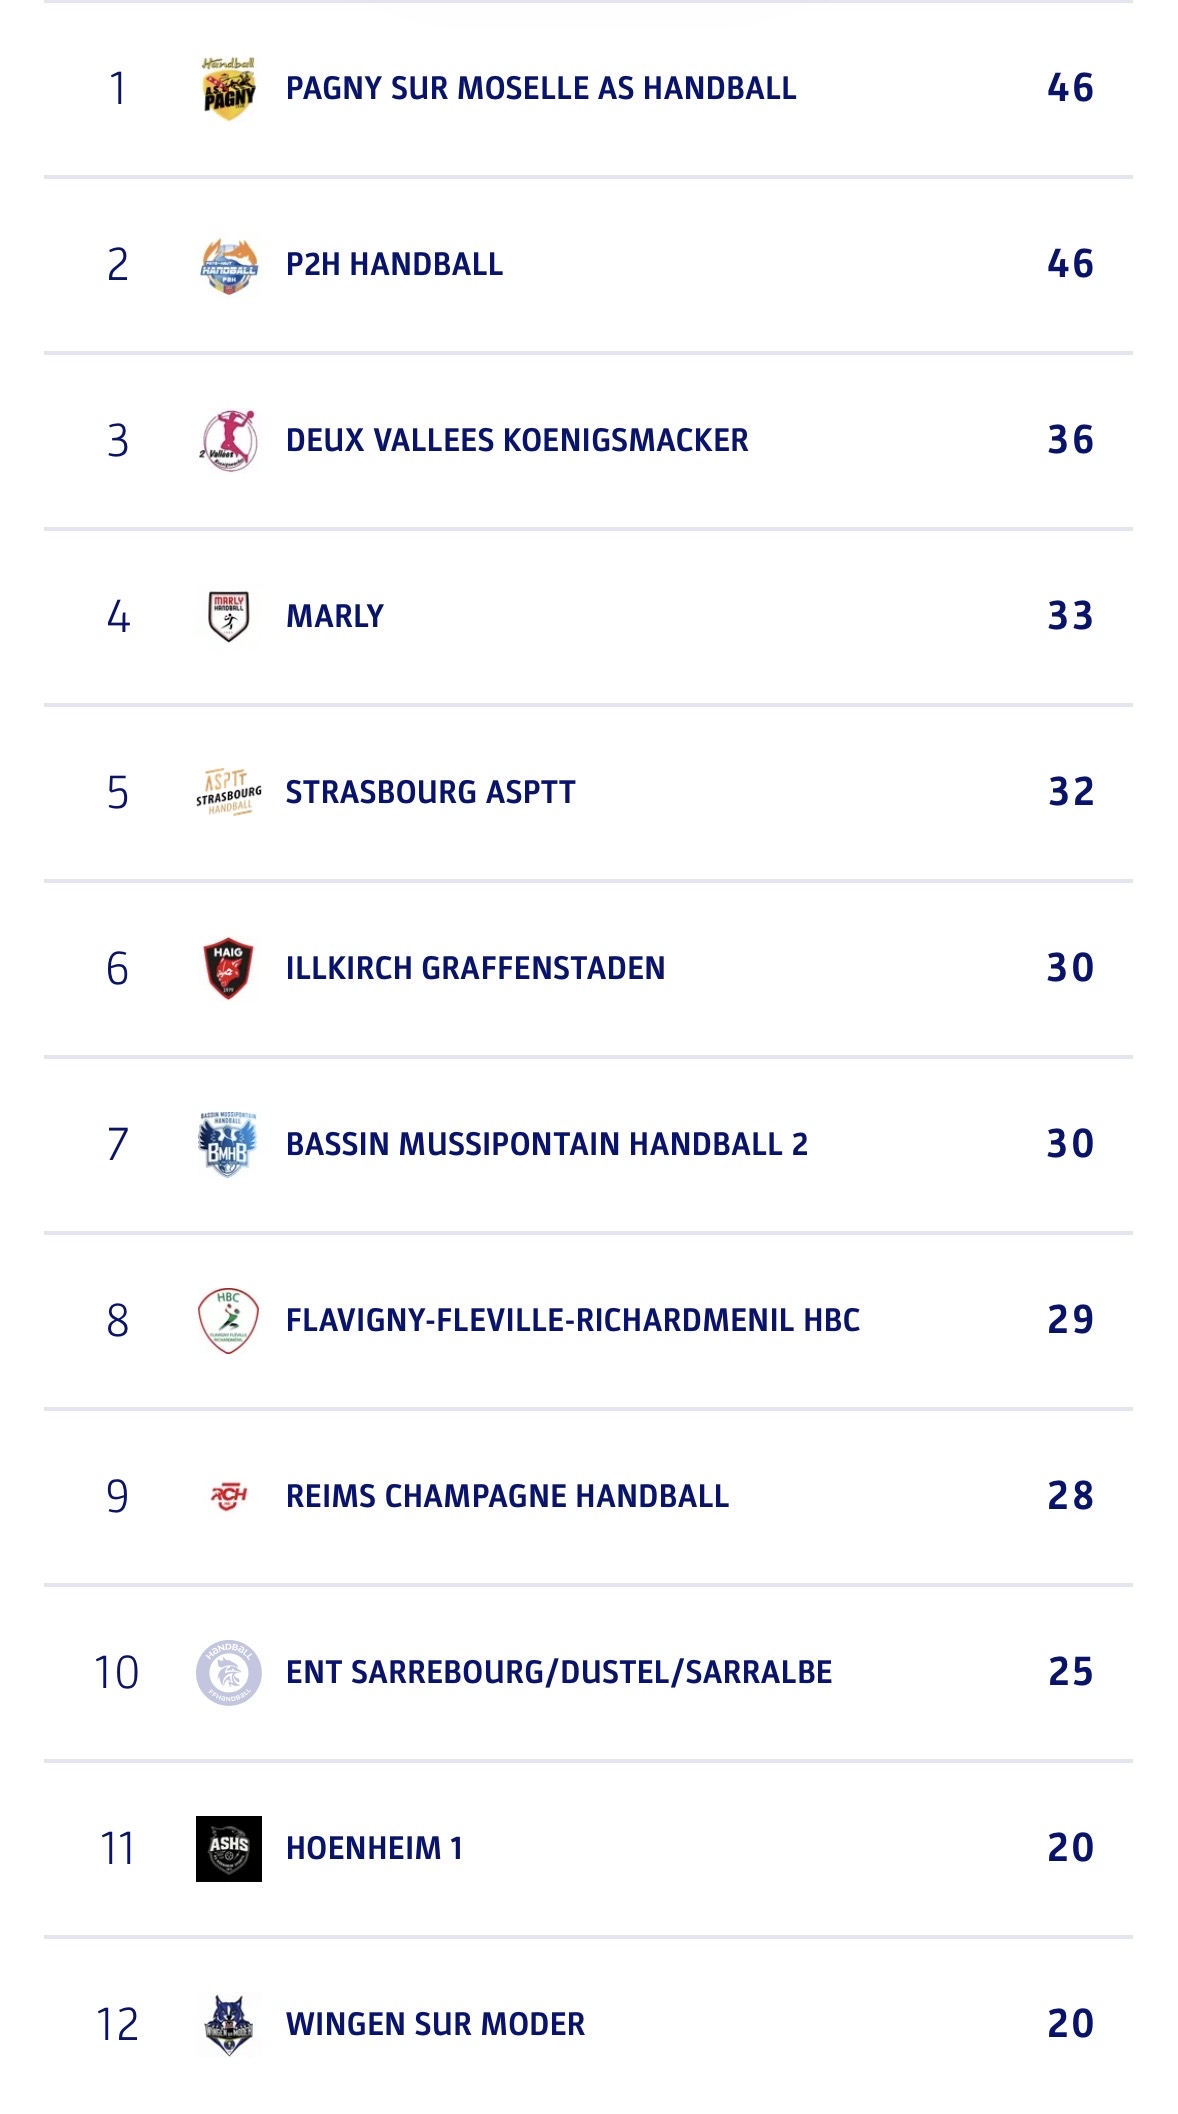Tap the P2H Handball team logo
This screenshot has height=2114, width=1178.
point(229,265)
